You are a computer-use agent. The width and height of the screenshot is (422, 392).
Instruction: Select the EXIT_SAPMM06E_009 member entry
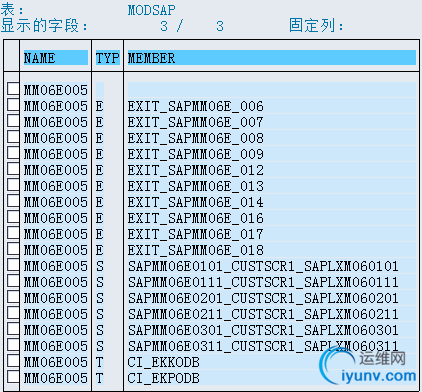coord(272,154)
